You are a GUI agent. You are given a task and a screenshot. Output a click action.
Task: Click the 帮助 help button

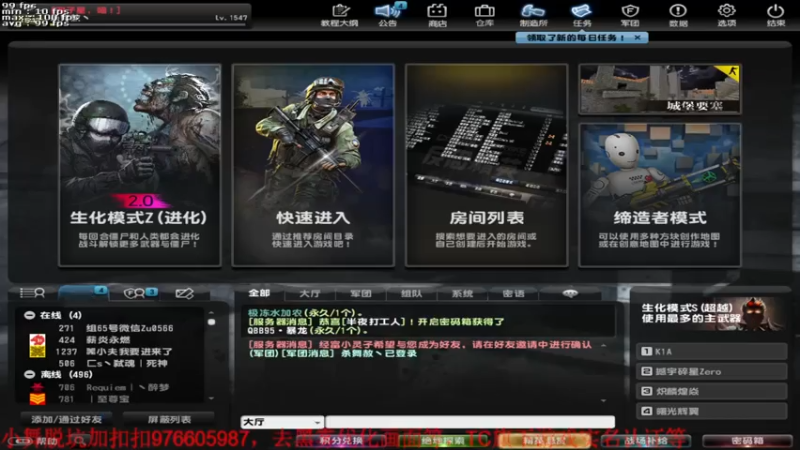(x=38, y=441)
